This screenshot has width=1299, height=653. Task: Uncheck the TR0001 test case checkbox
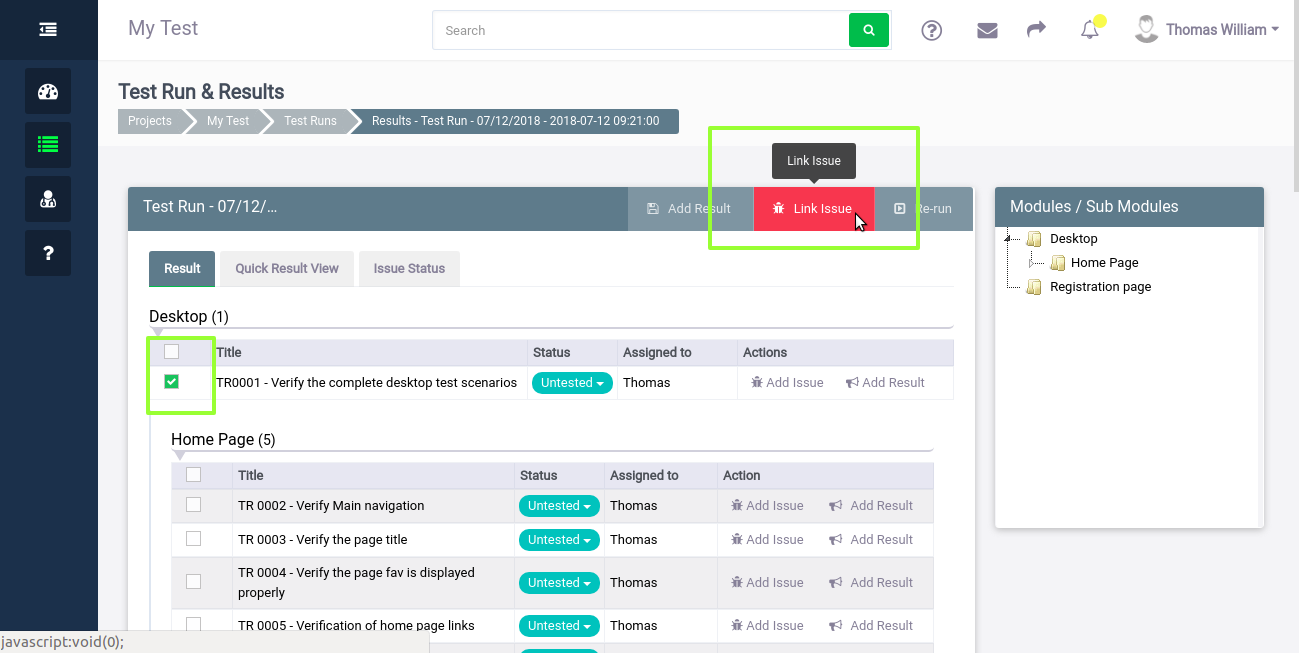tap(171, 382)
